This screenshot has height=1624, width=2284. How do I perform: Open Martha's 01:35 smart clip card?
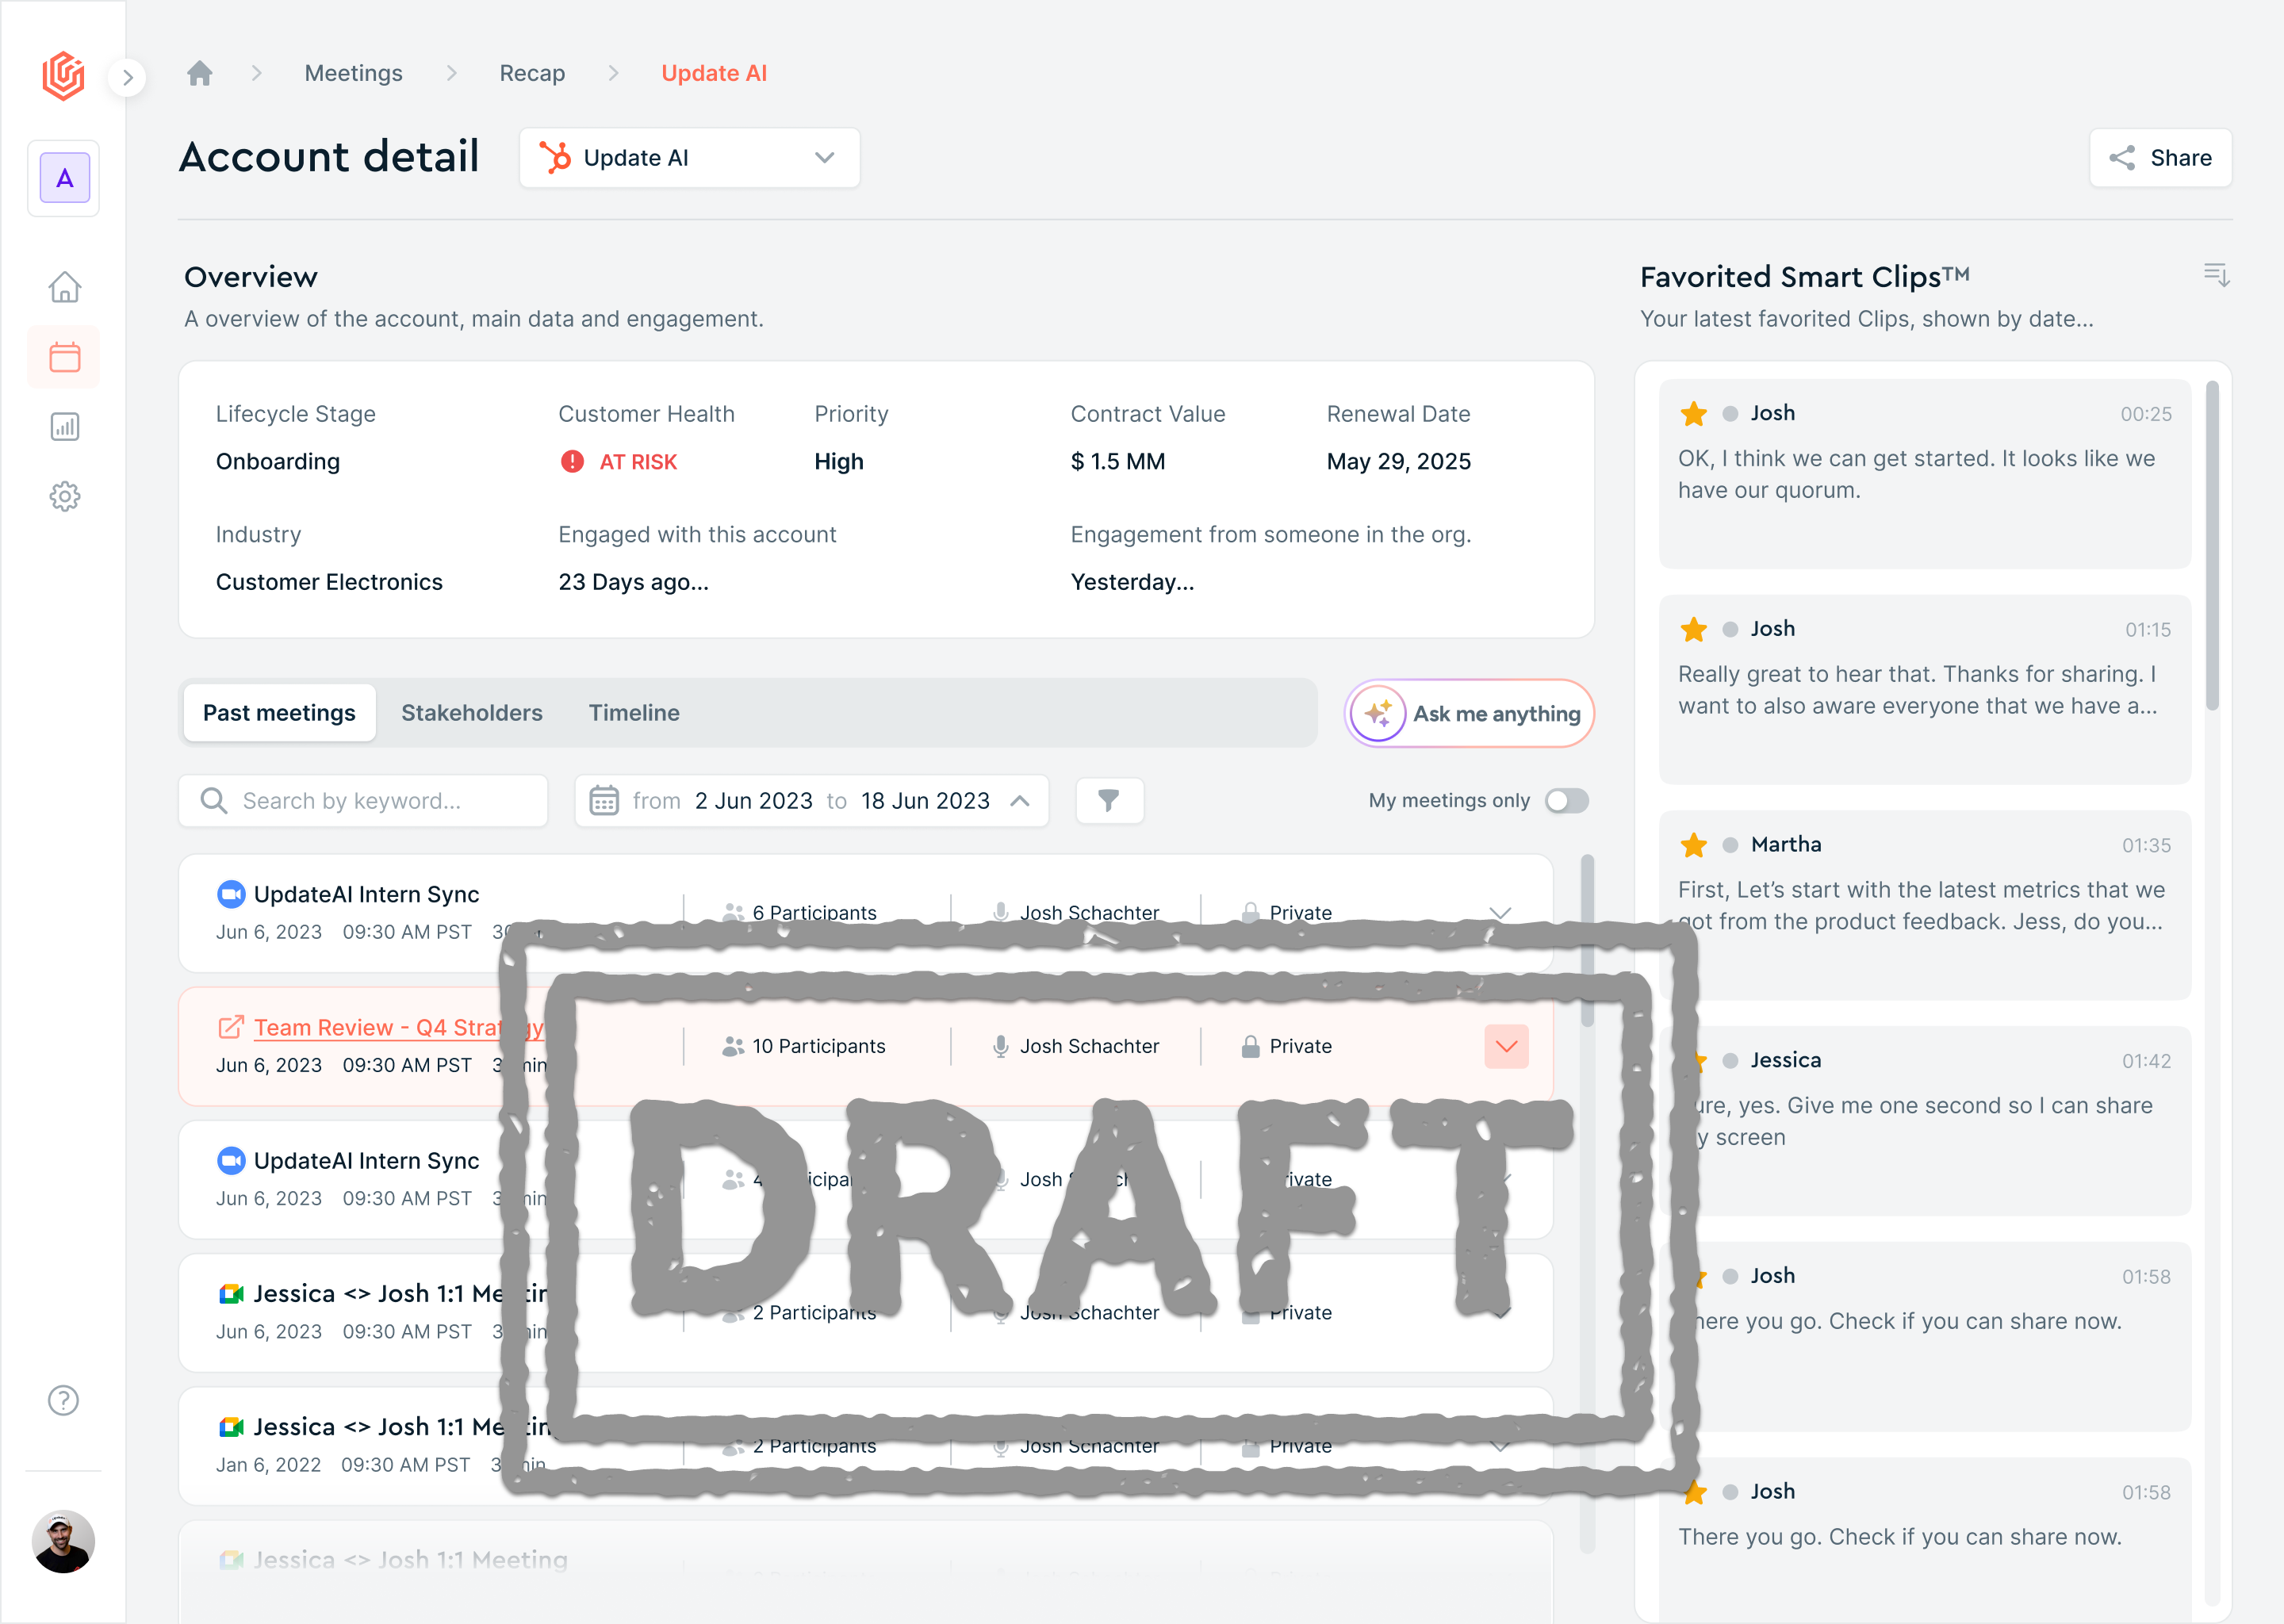coord(1924,905)
